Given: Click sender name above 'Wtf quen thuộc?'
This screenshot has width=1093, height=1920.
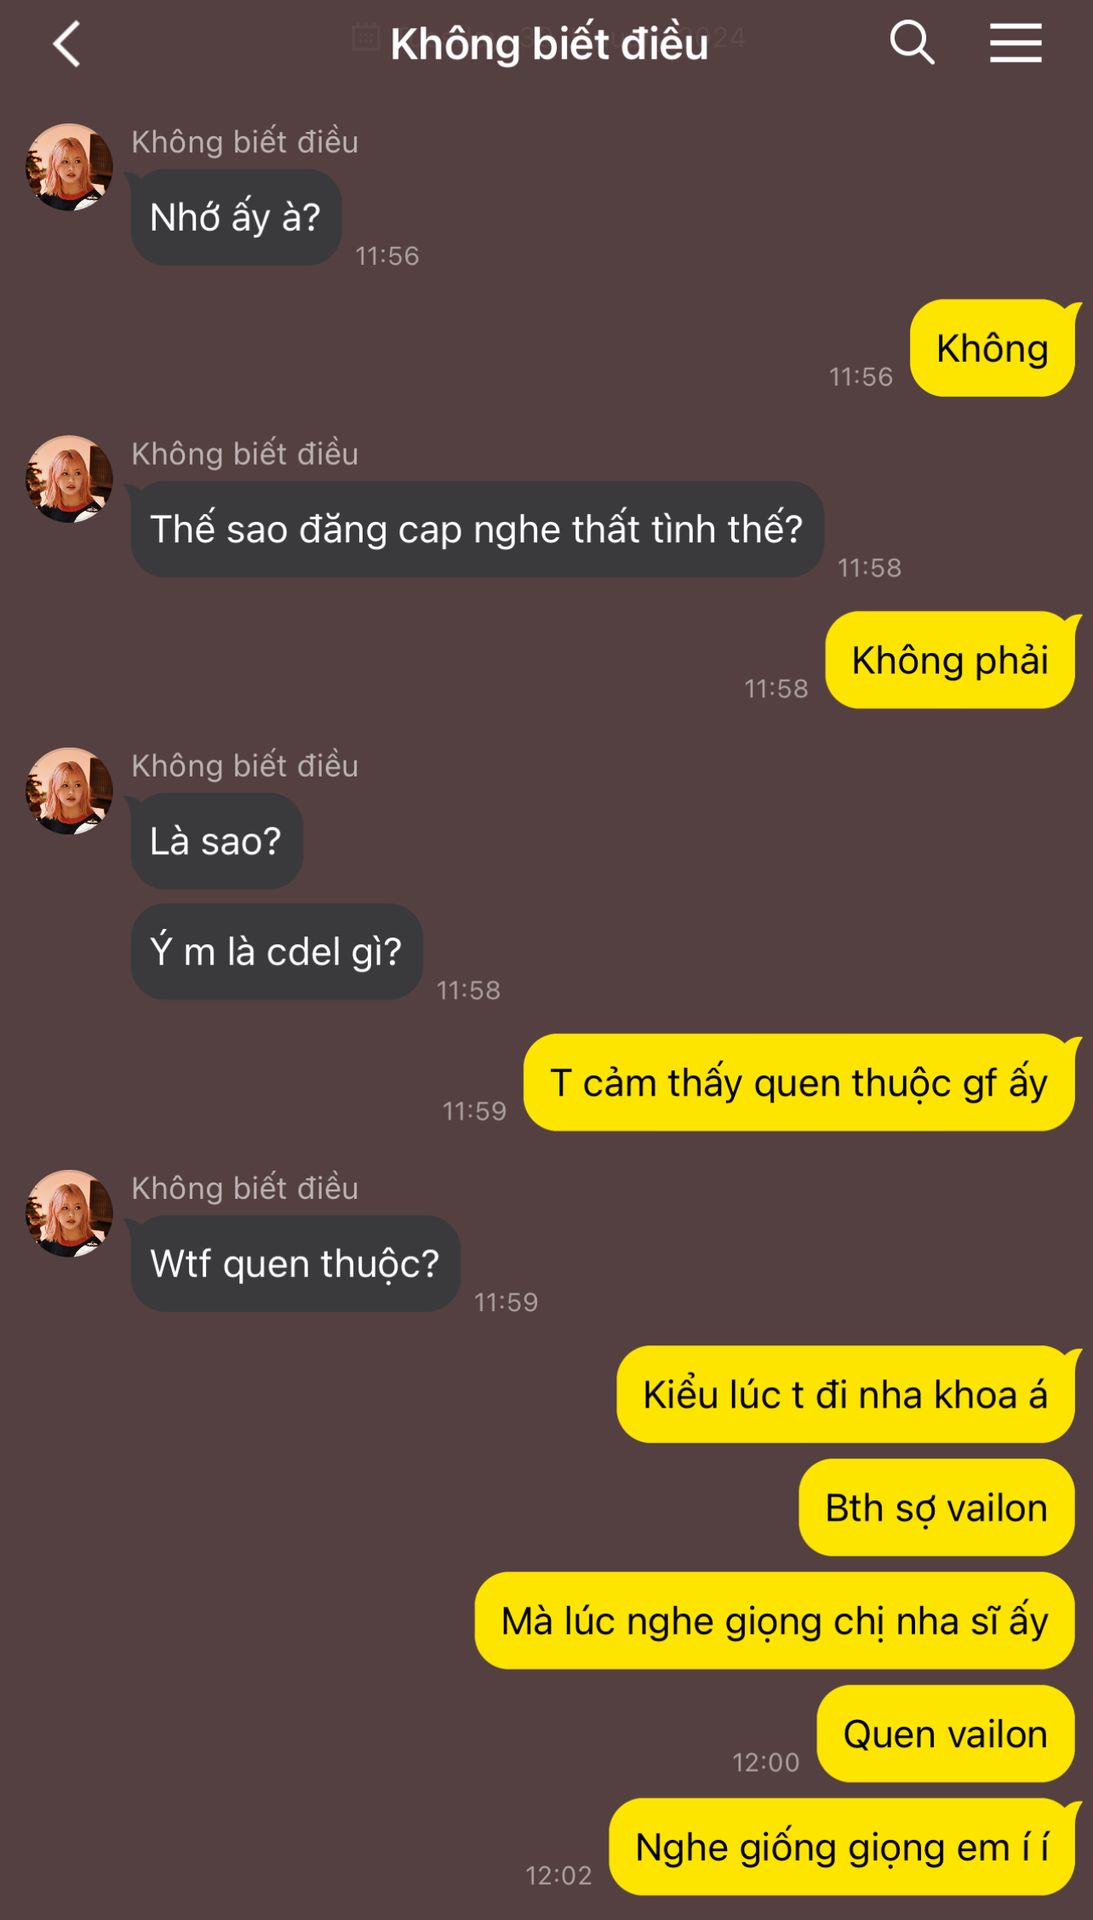Looking at the screenshot, I should click(245, 1188).
